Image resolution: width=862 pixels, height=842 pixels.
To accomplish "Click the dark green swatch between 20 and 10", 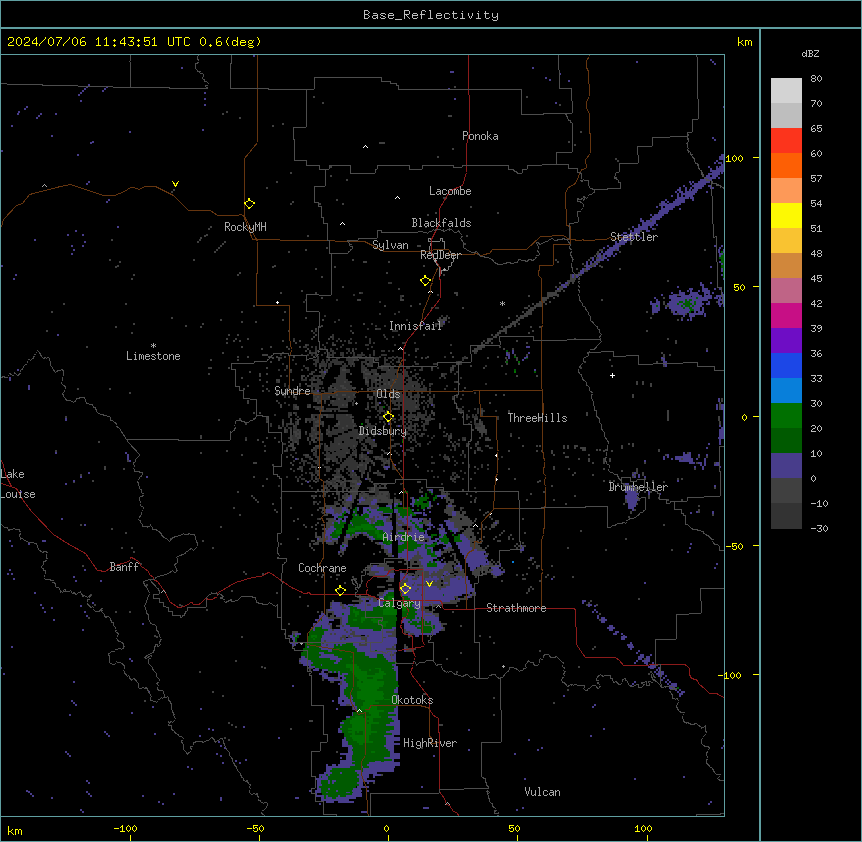I will tap(786, 441).
